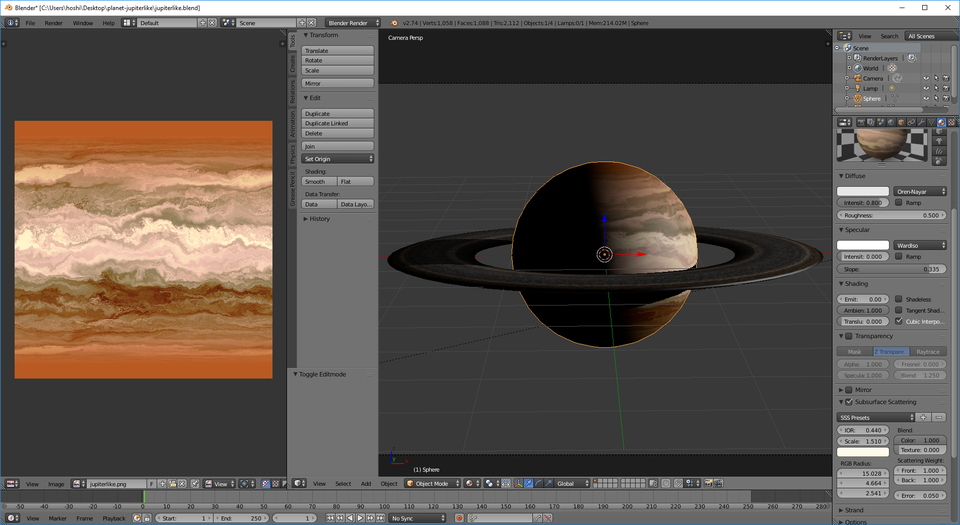
Task: Enable the Shadeless checkbox
Action: [899, 299]
